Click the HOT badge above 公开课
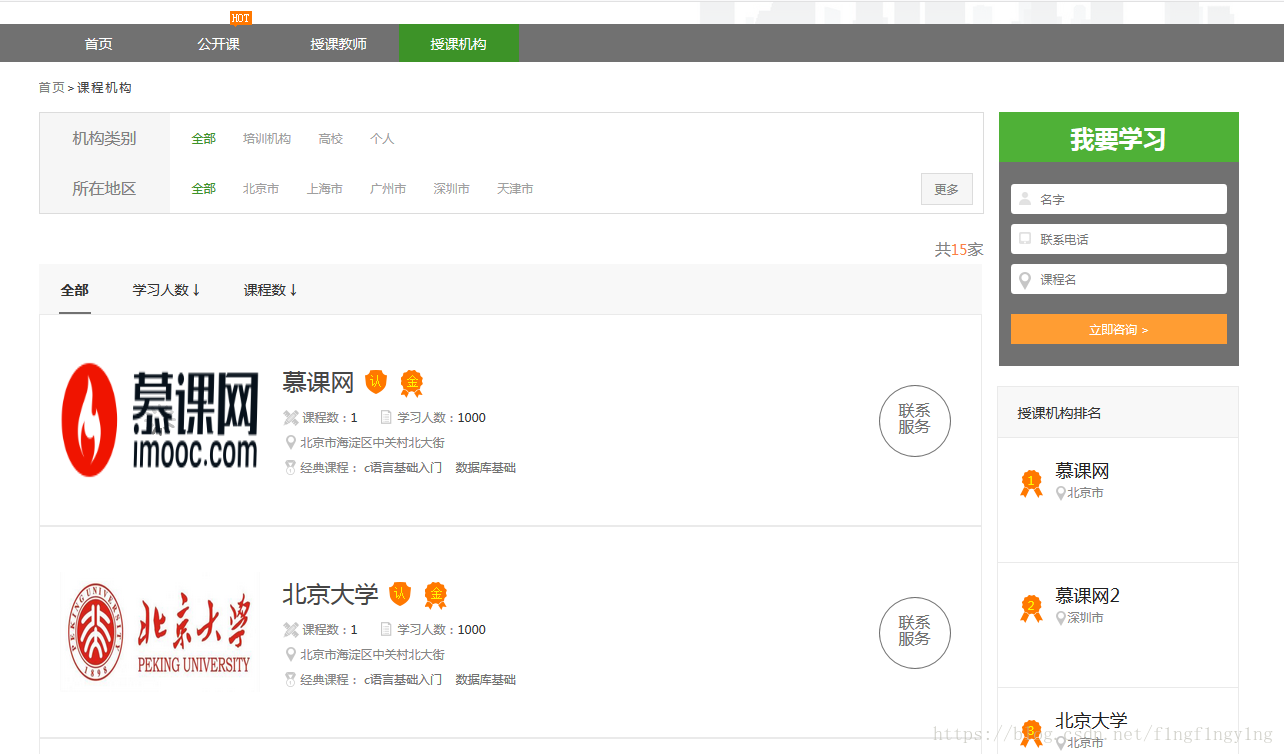The image size is (1284, 754). (241, 18)
